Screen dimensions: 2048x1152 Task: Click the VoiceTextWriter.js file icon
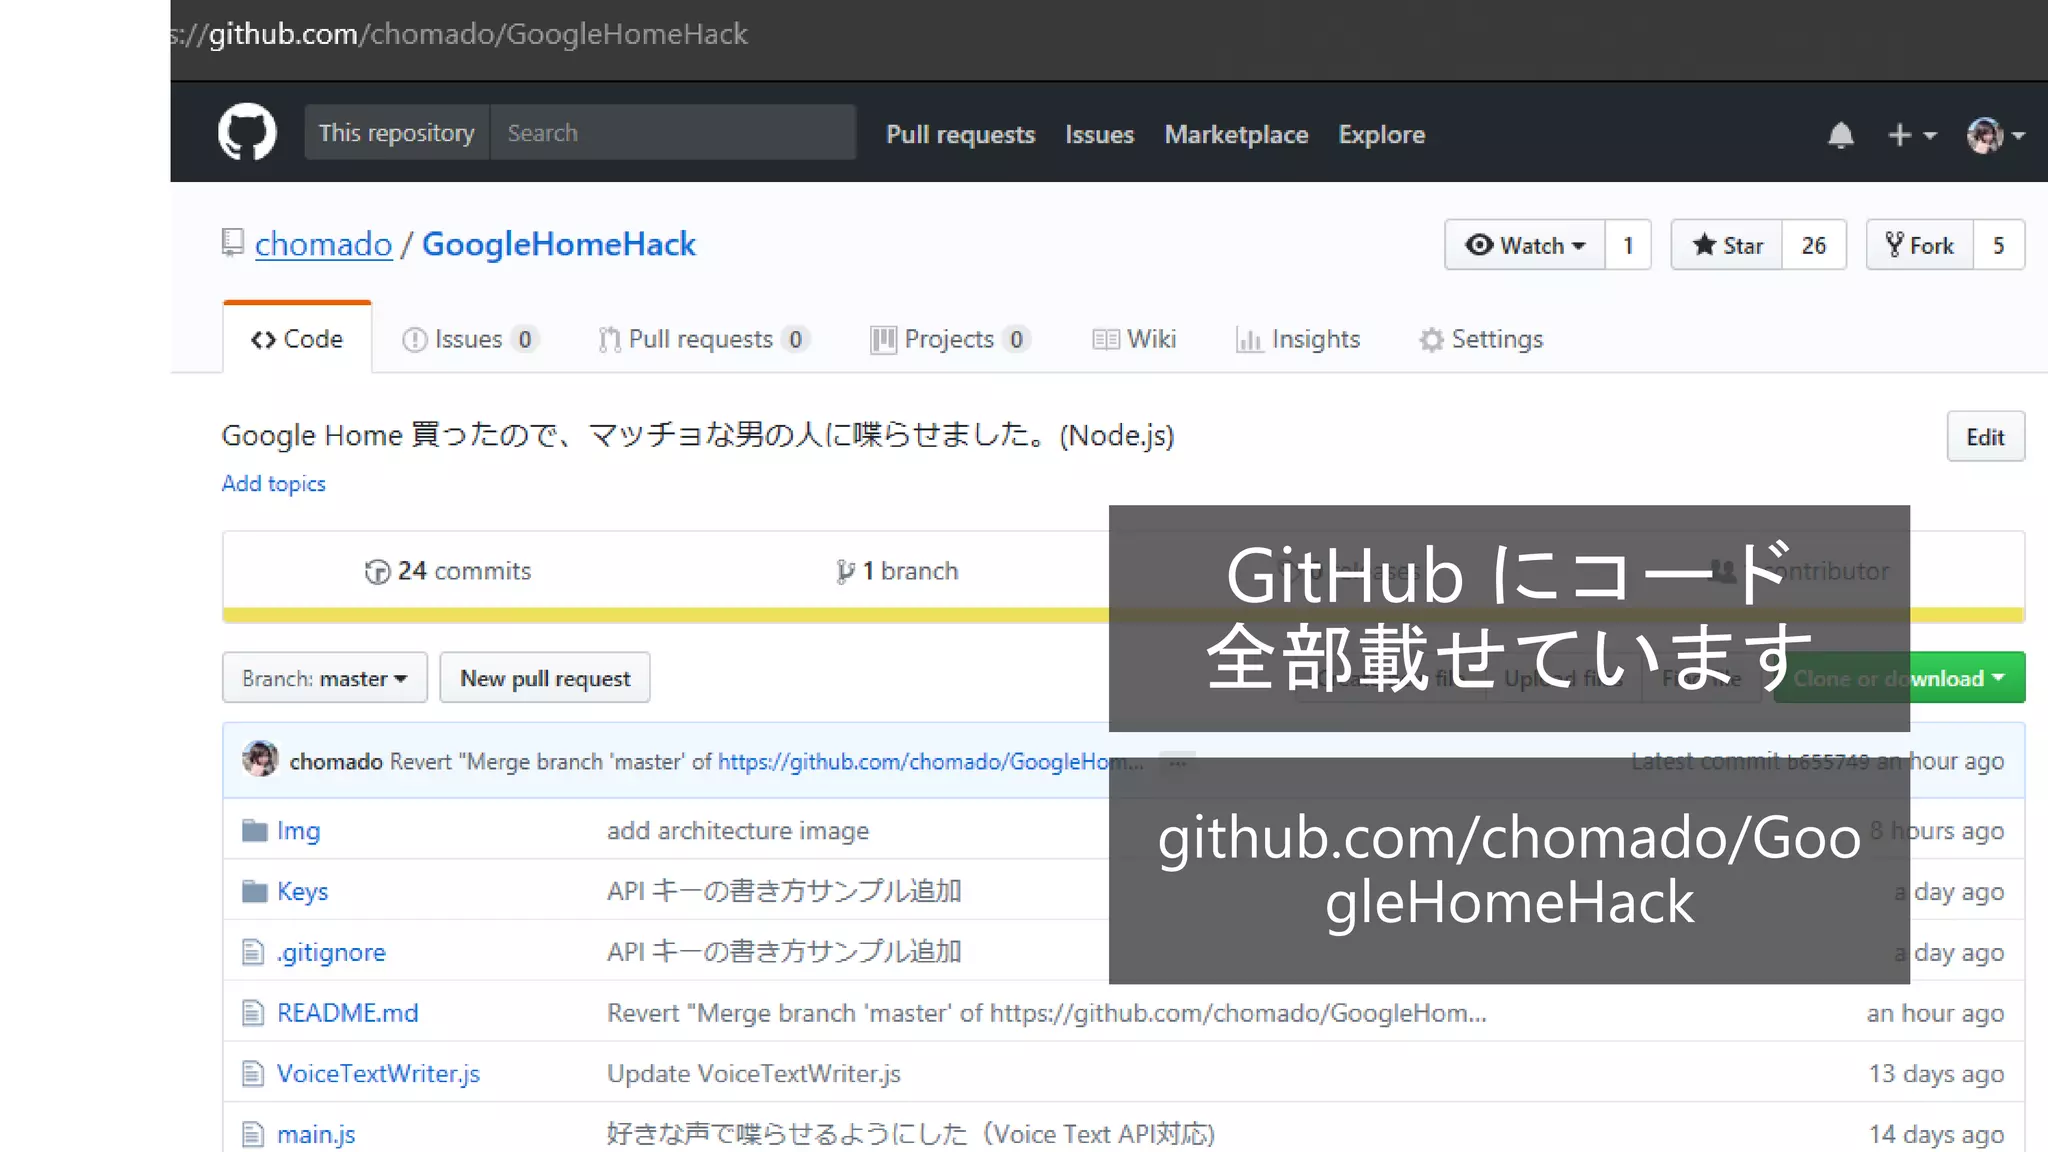click(x=253, y=1073)
